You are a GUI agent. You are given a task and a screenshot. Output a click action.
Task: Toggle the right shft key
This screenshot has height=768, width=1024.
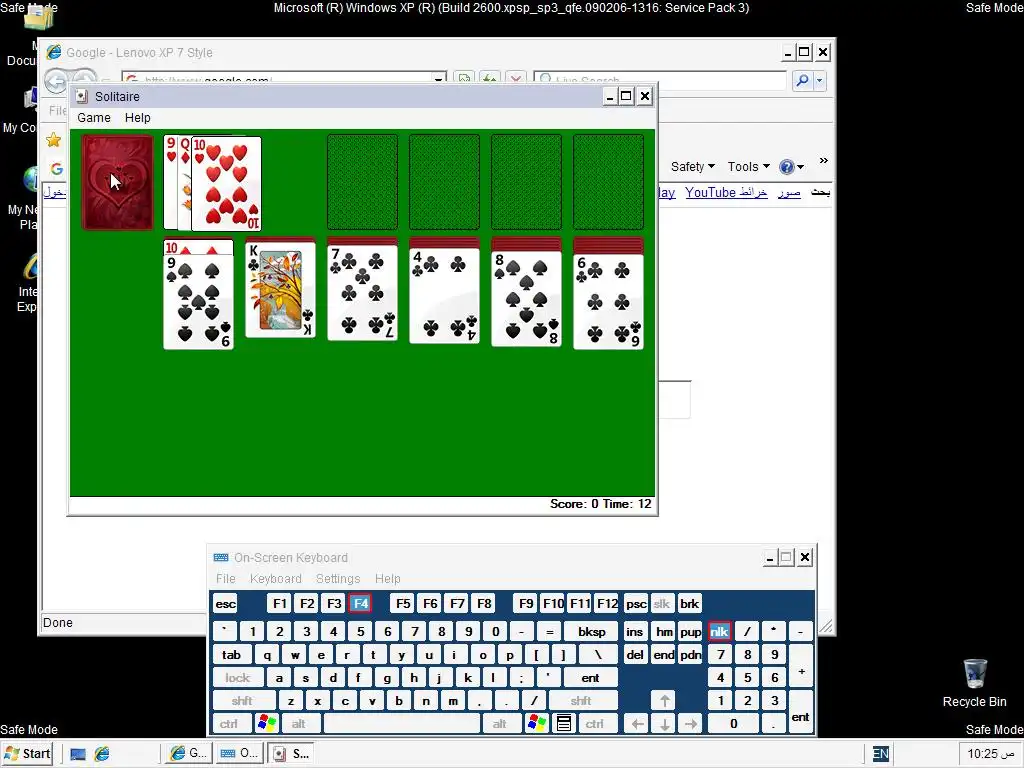tap(581, 701)
